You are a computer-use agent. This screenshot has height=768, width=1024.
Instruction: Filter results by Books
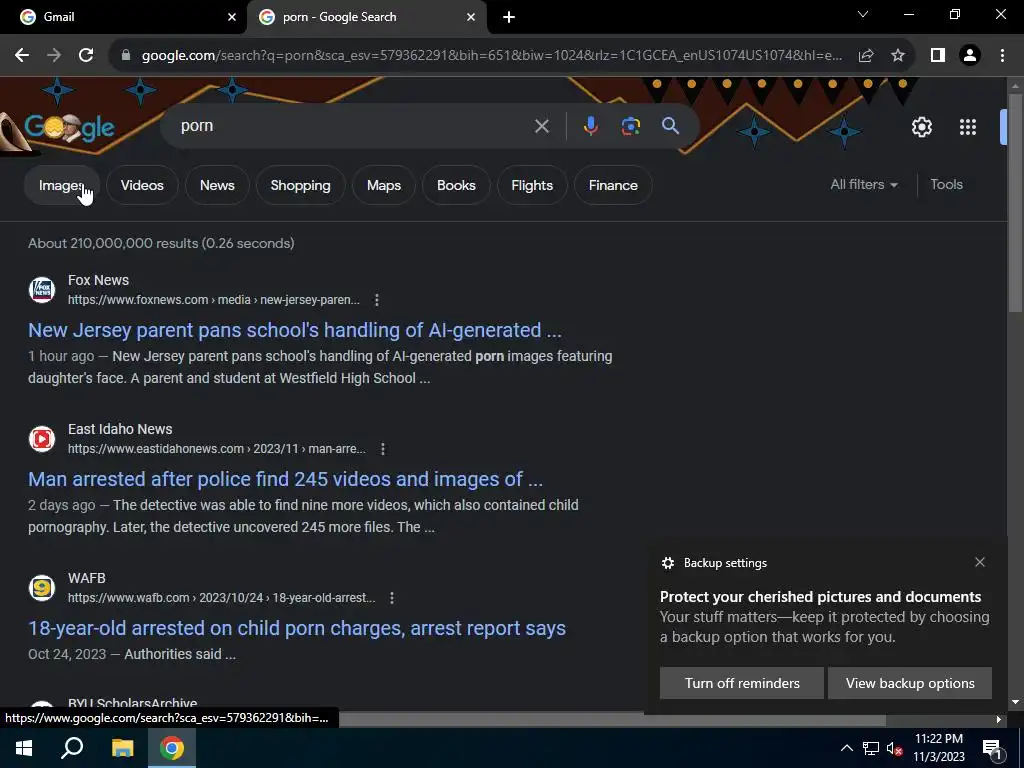point(456,185)
